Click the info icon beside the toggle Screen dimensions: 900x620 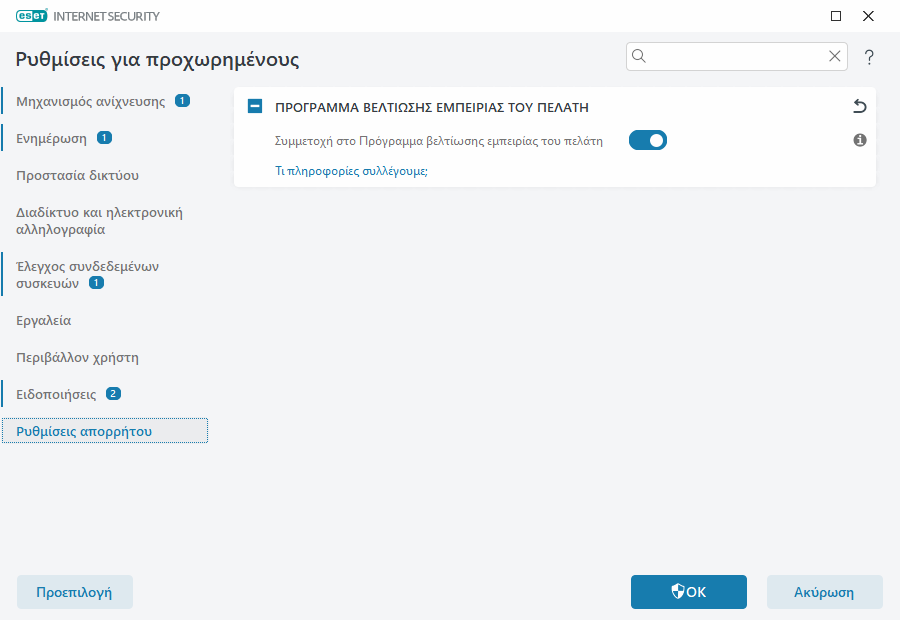pos(859,140)
